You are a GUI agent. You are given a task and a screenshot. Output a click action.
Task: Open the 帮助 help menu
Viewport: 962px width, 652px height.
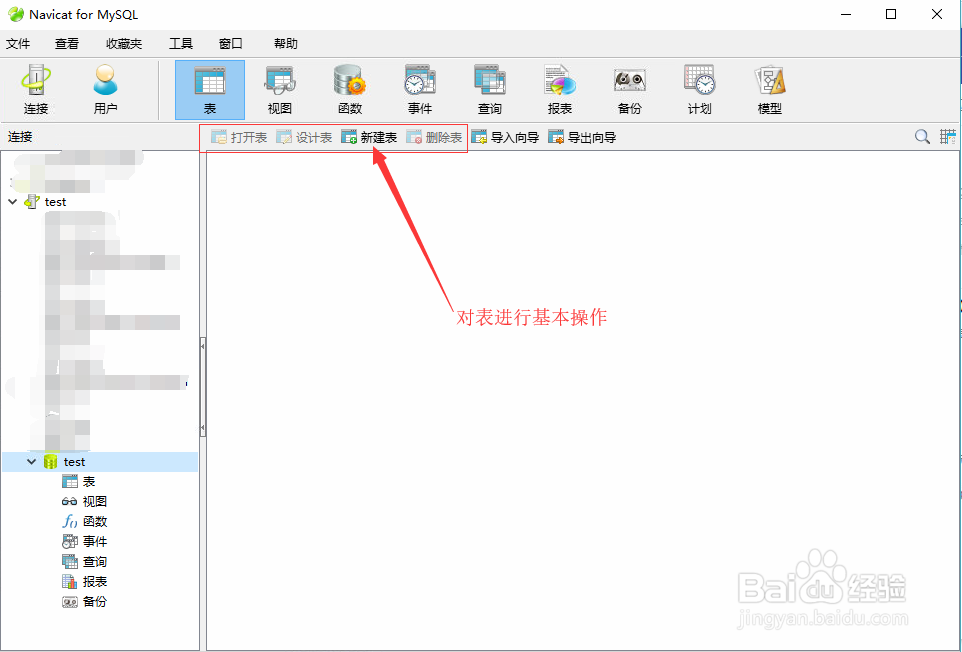click(286, 44)
